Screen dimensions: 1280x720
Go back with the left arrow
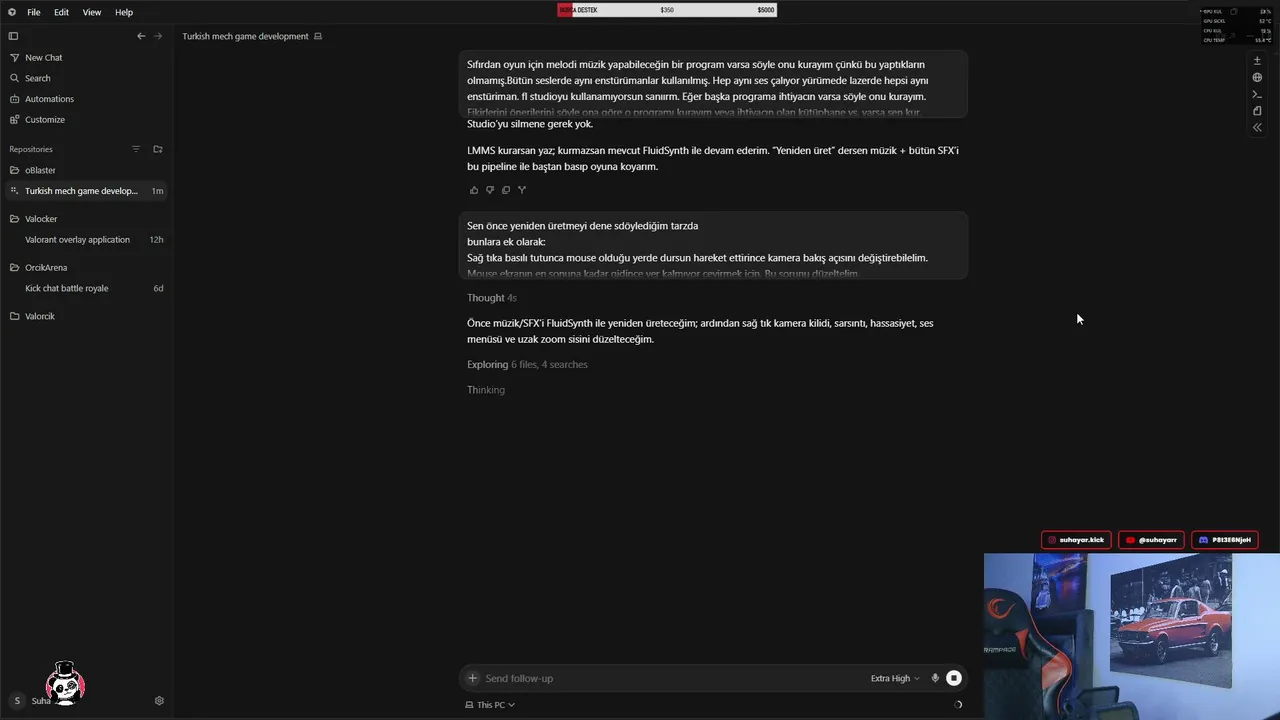(141, 36)
